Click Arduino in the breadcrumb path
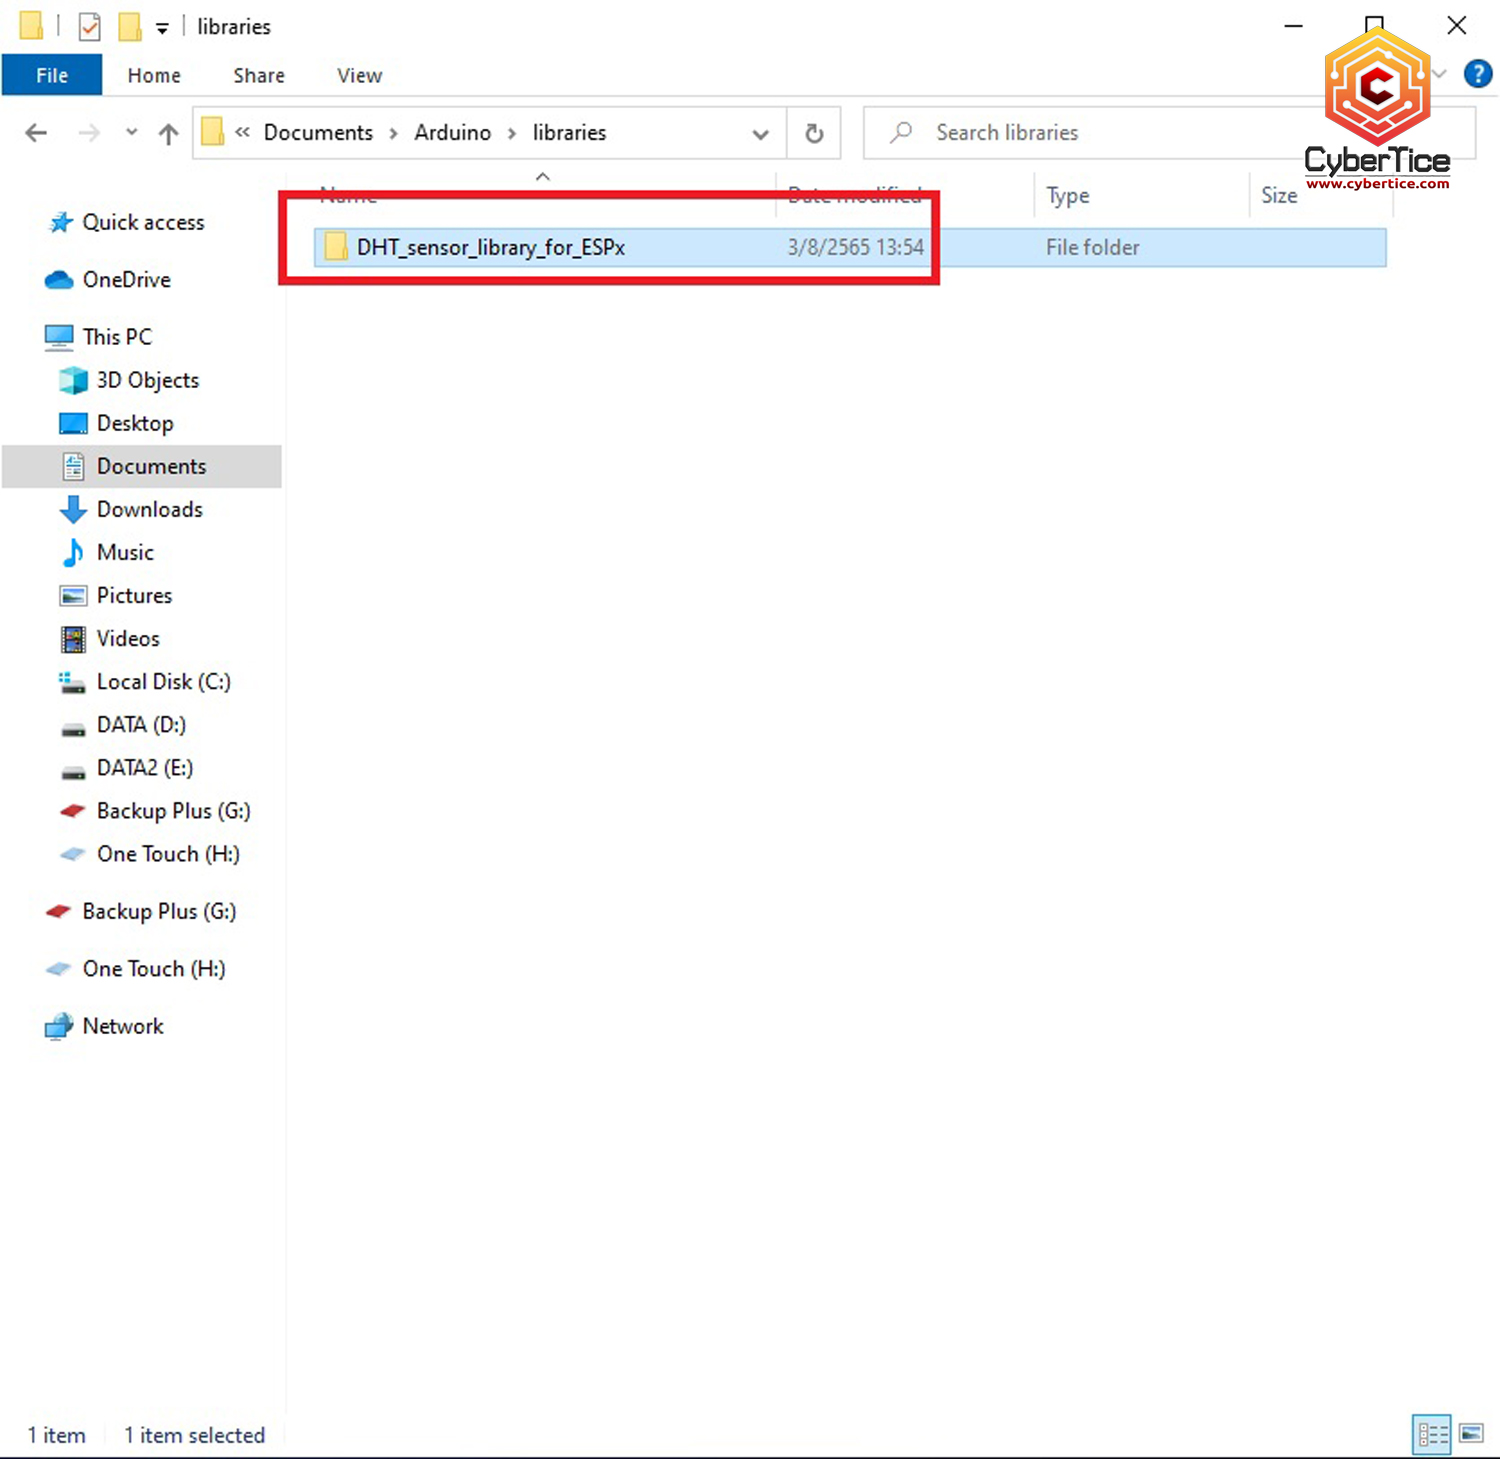The image size is (1500, 1459). click(452, 133)
